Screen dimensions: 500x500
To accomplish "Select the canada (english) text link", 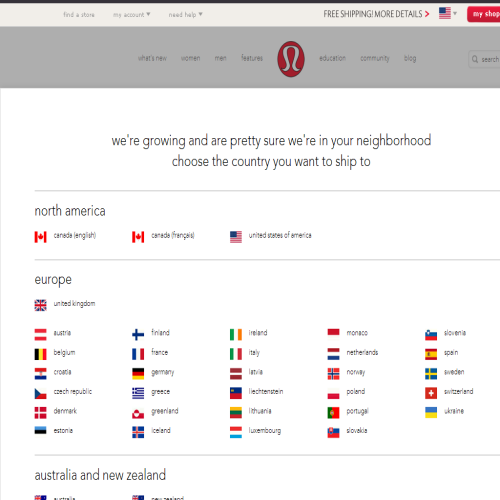I will [x=75, y=235].
